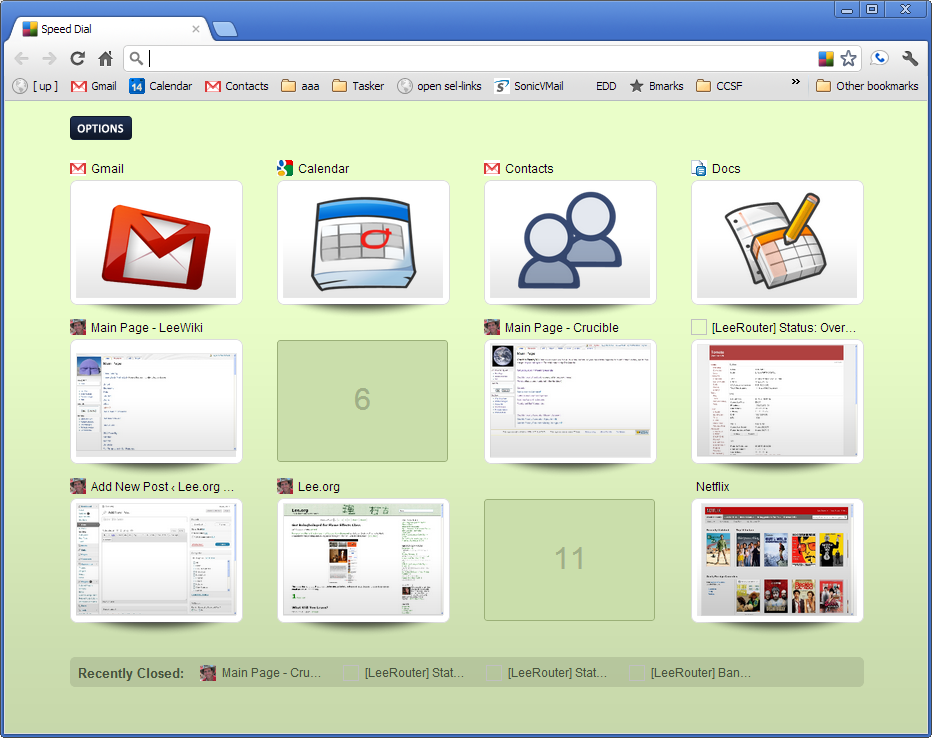This screenshot has width=932, height=738.
Task: Click the OPTIONS button
Action: (100, 128)
